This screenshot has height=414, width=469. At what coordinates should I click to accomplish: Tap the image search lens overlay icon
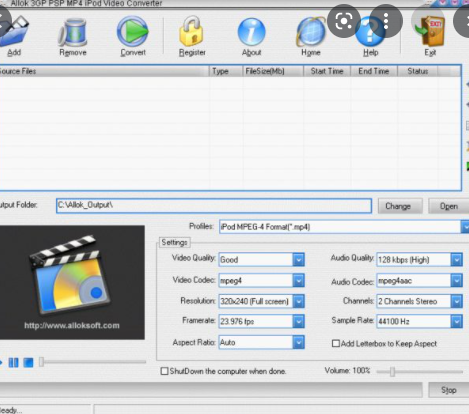click(344, 22)
